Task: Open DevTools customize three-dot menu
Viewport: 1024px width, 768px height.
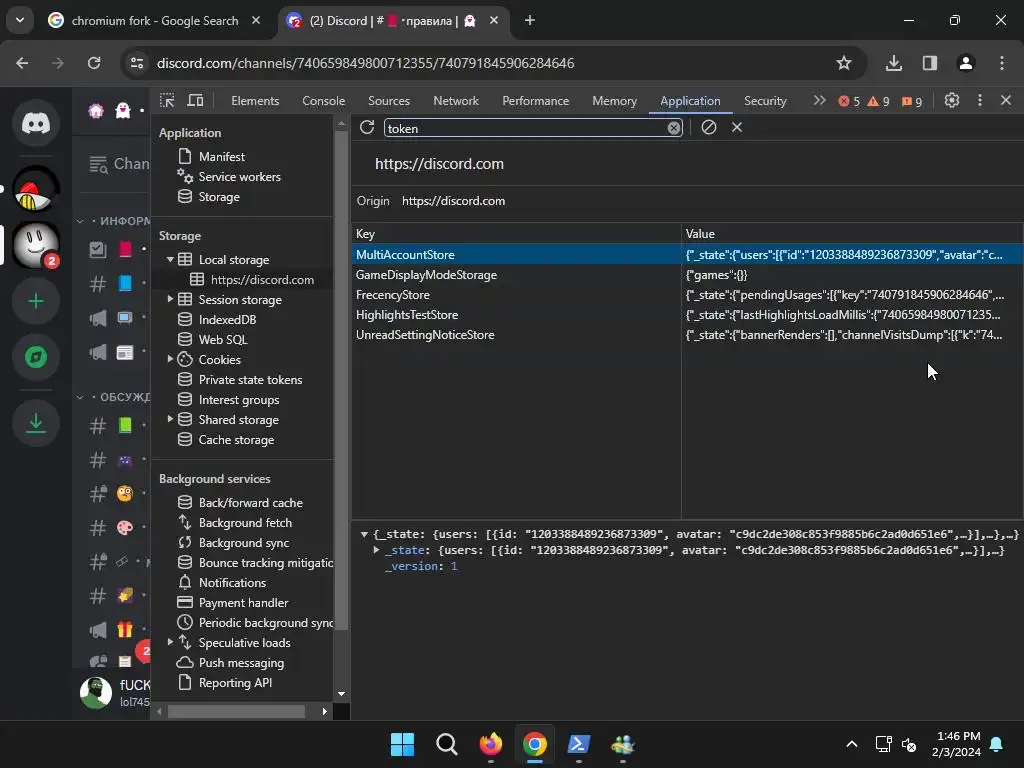Action: (x=980, y=101)
